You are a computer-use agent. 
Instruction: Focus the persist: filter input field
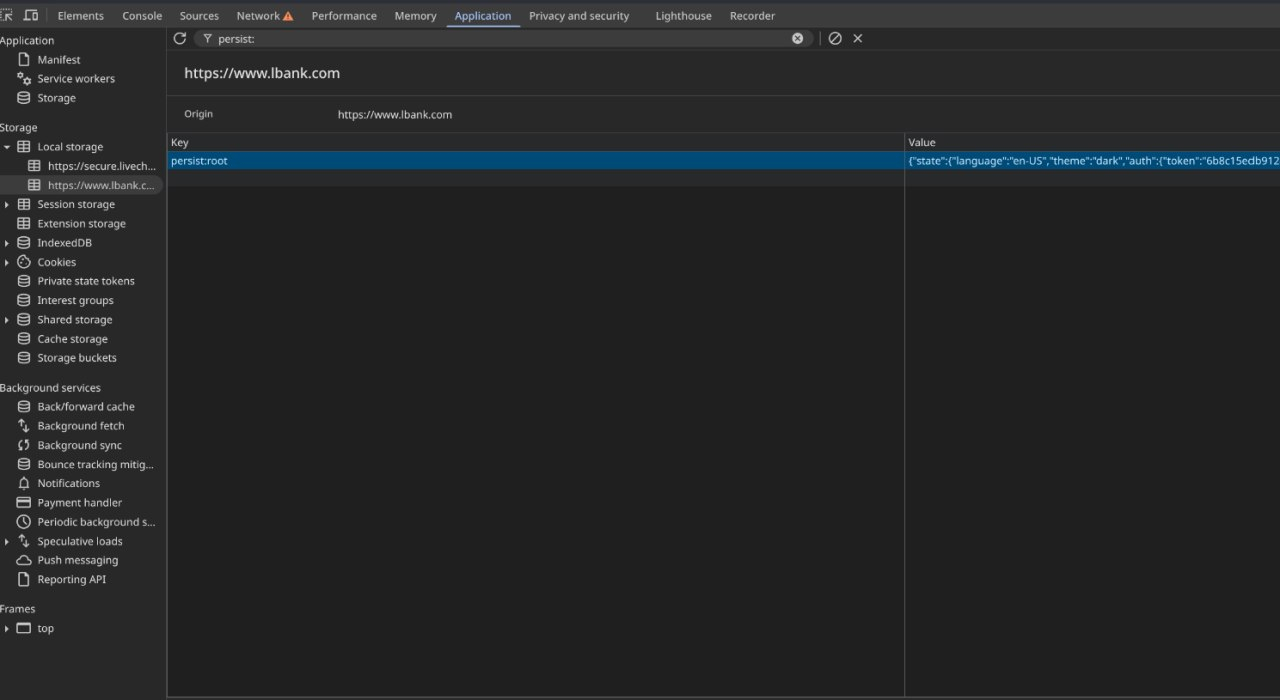(x=502, y=38)
